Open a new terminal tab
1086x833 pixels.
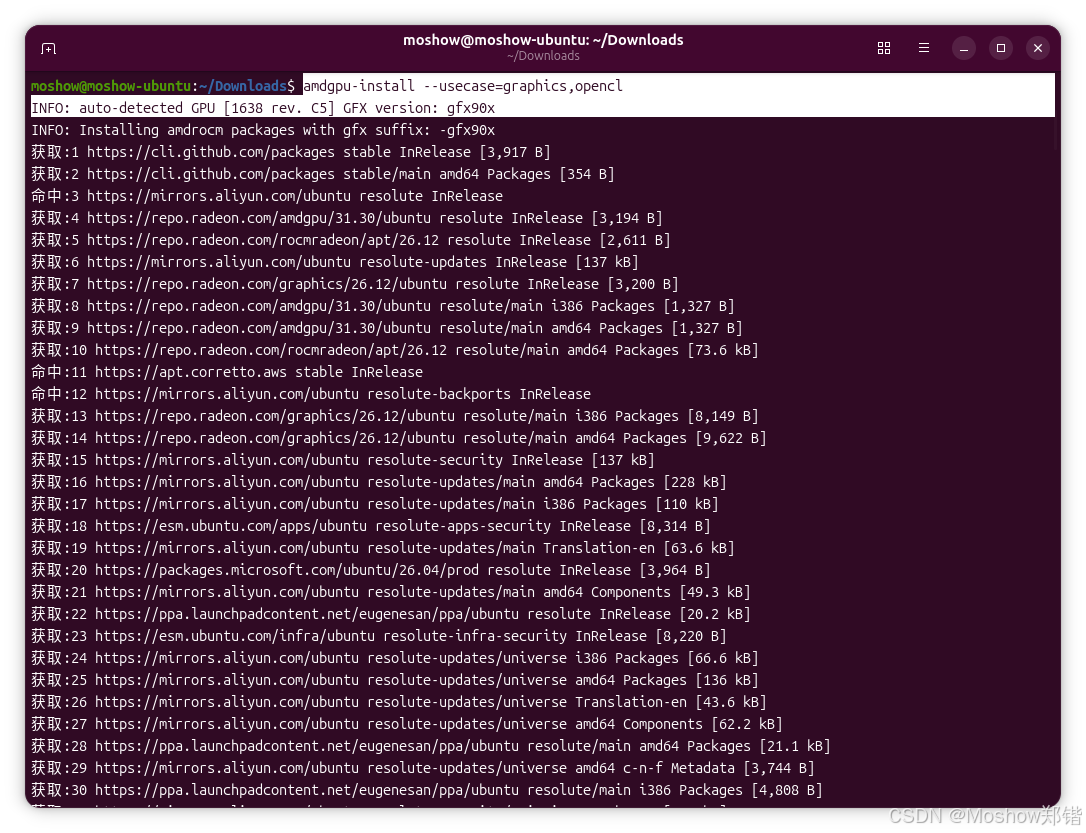click(x=48, y=48)
